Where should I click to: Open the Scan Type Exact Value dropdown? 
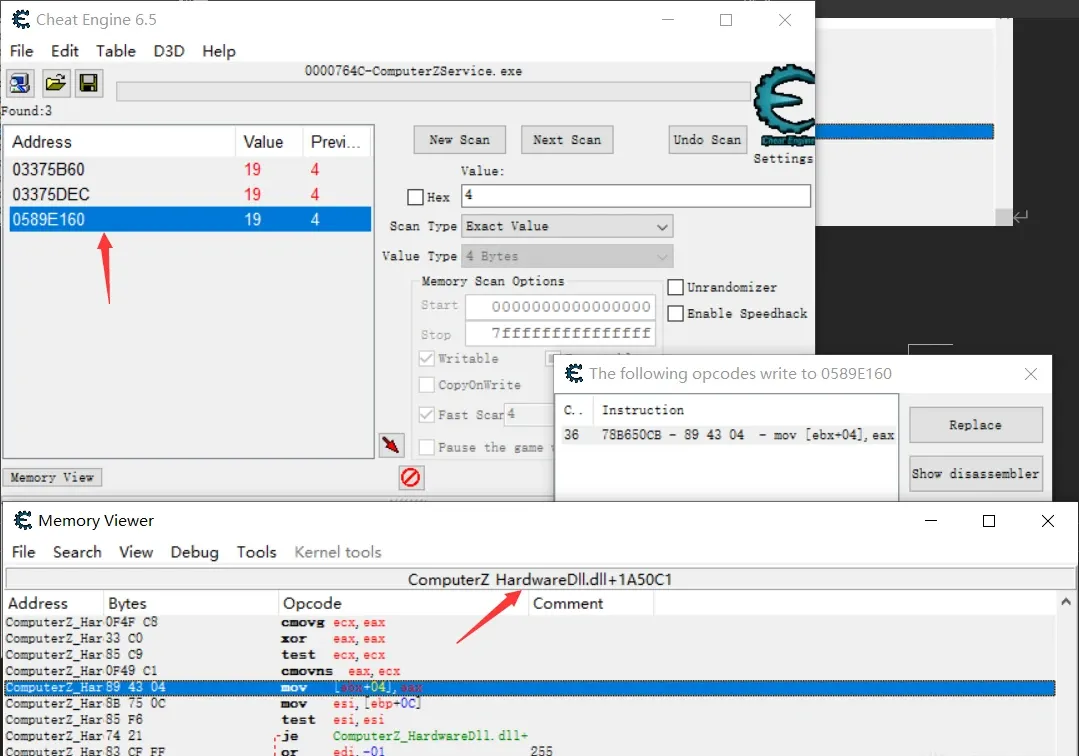coord(568,226)
